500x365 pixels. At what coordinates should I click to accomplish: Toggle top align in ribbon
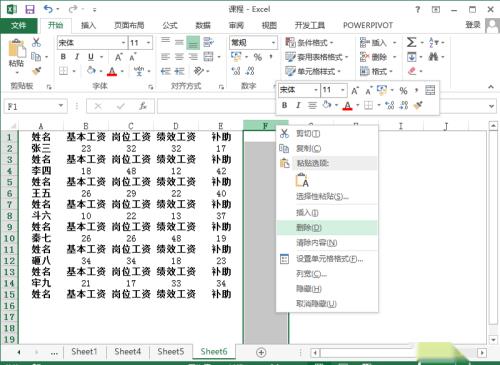tap(165, 42)
